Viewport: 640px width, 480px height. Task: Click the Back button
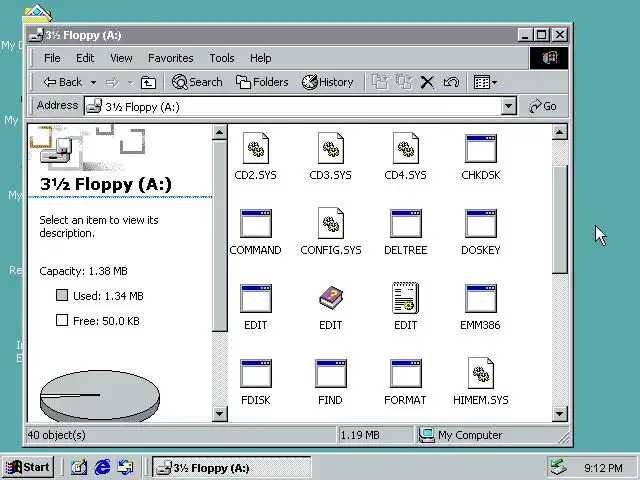62,82
